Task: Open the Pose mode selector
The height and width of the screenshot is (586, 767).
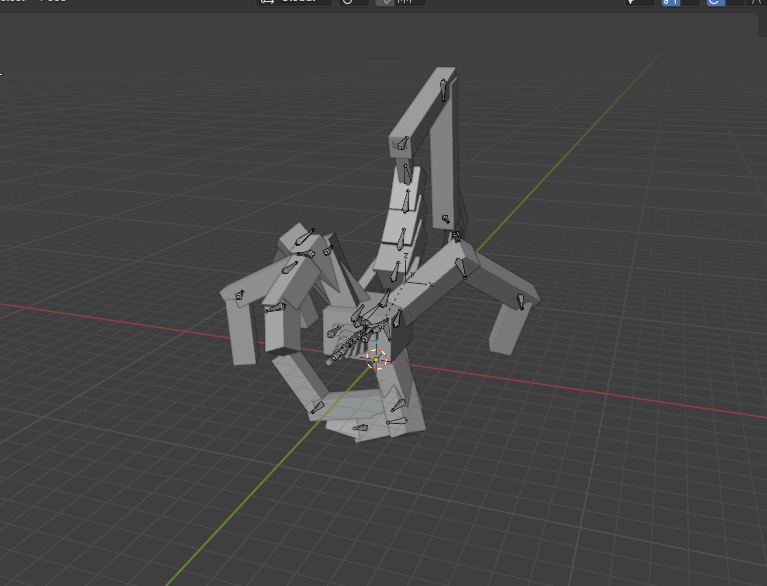Action: (x=40, y=2)
